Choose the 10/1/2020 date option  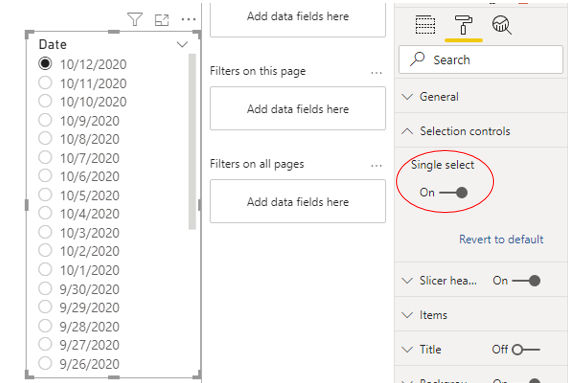click(79, 270)
